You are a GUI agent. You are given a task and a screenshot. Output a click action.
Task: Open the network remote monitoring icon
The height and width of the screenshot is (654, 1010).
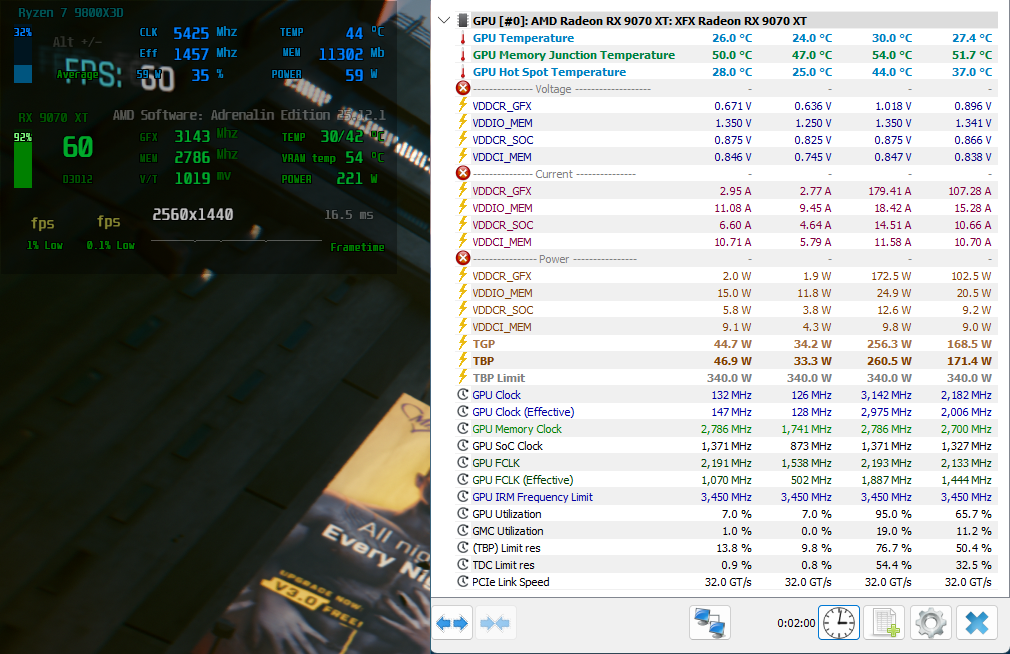coord(710,623)
